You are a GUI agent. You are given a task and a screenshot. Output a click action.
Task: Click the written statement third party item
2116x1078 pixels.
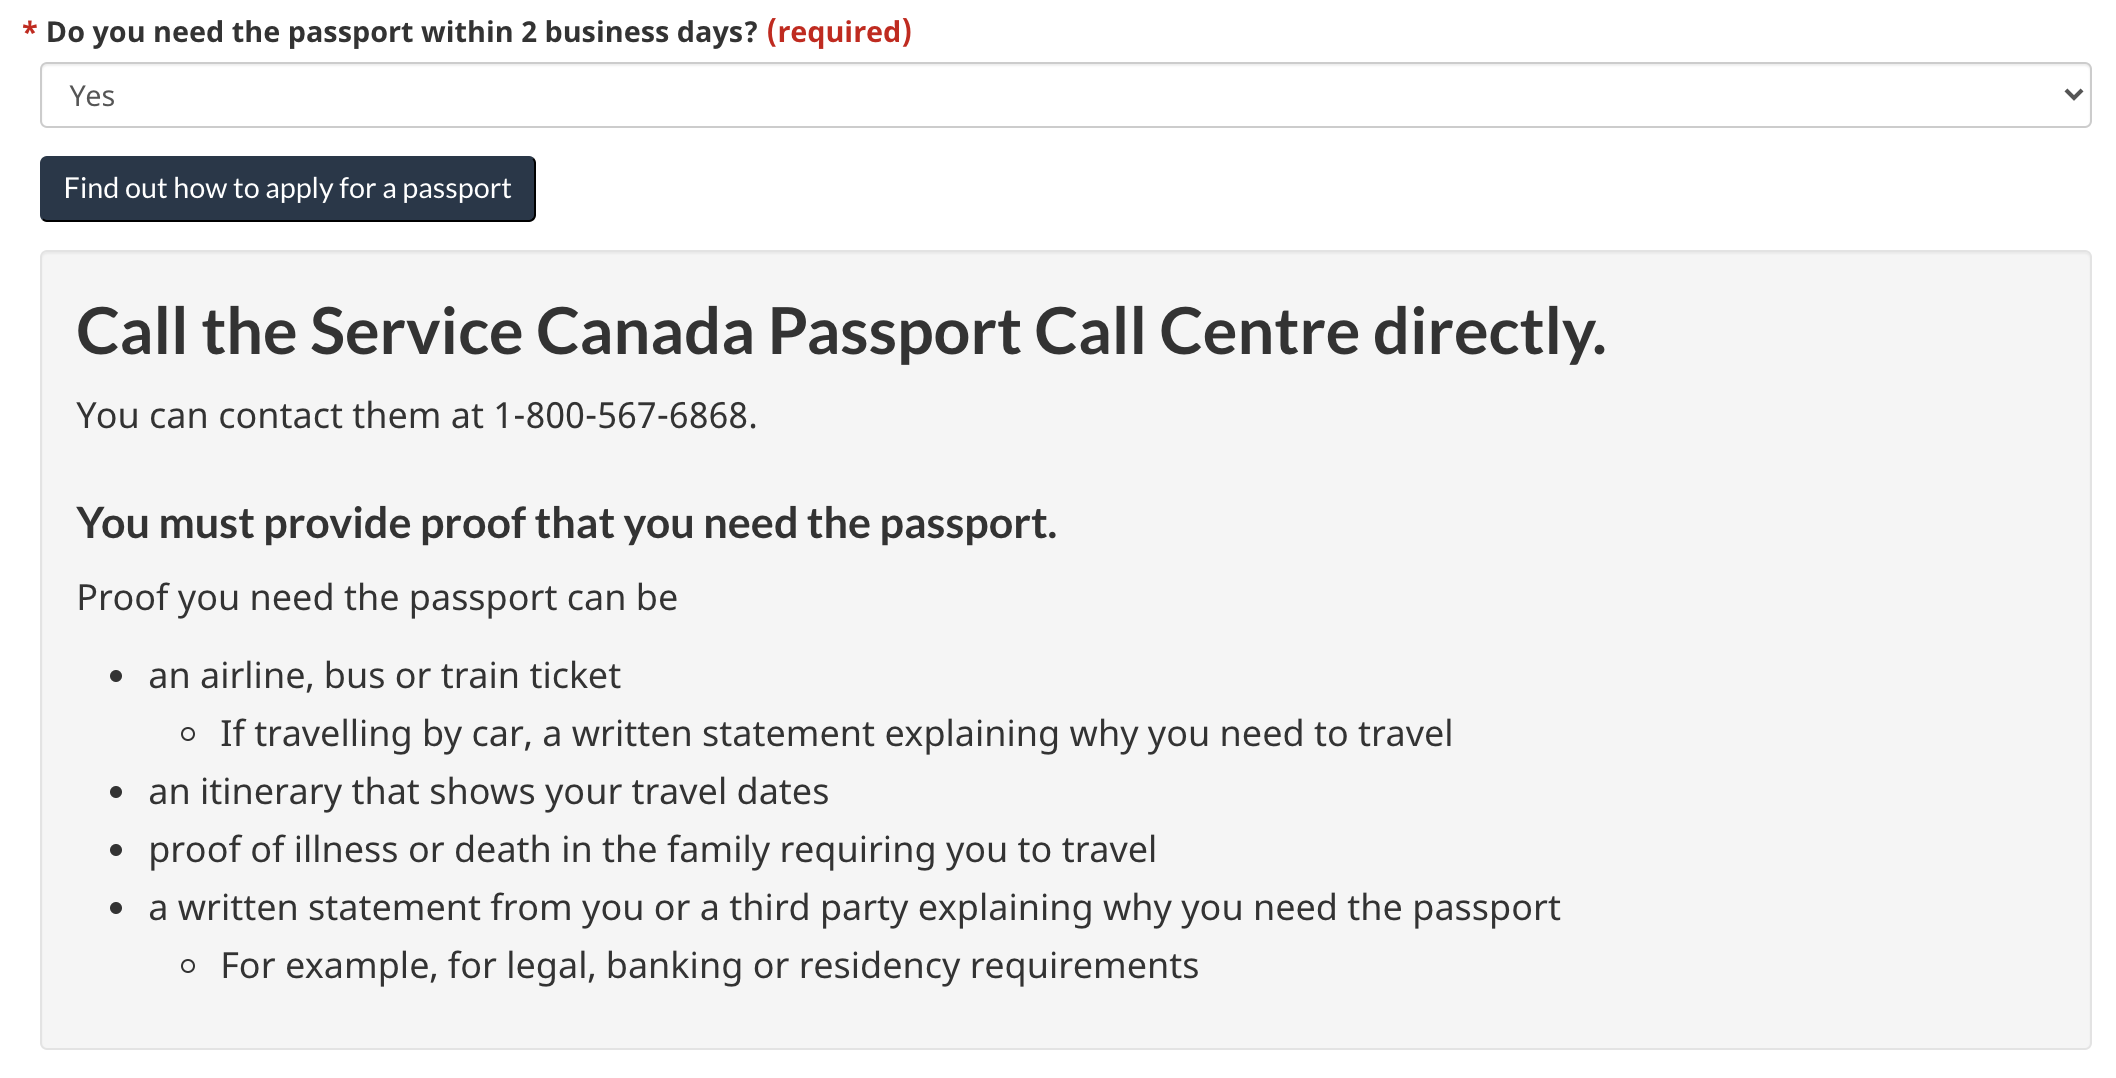tap(854, 908)
